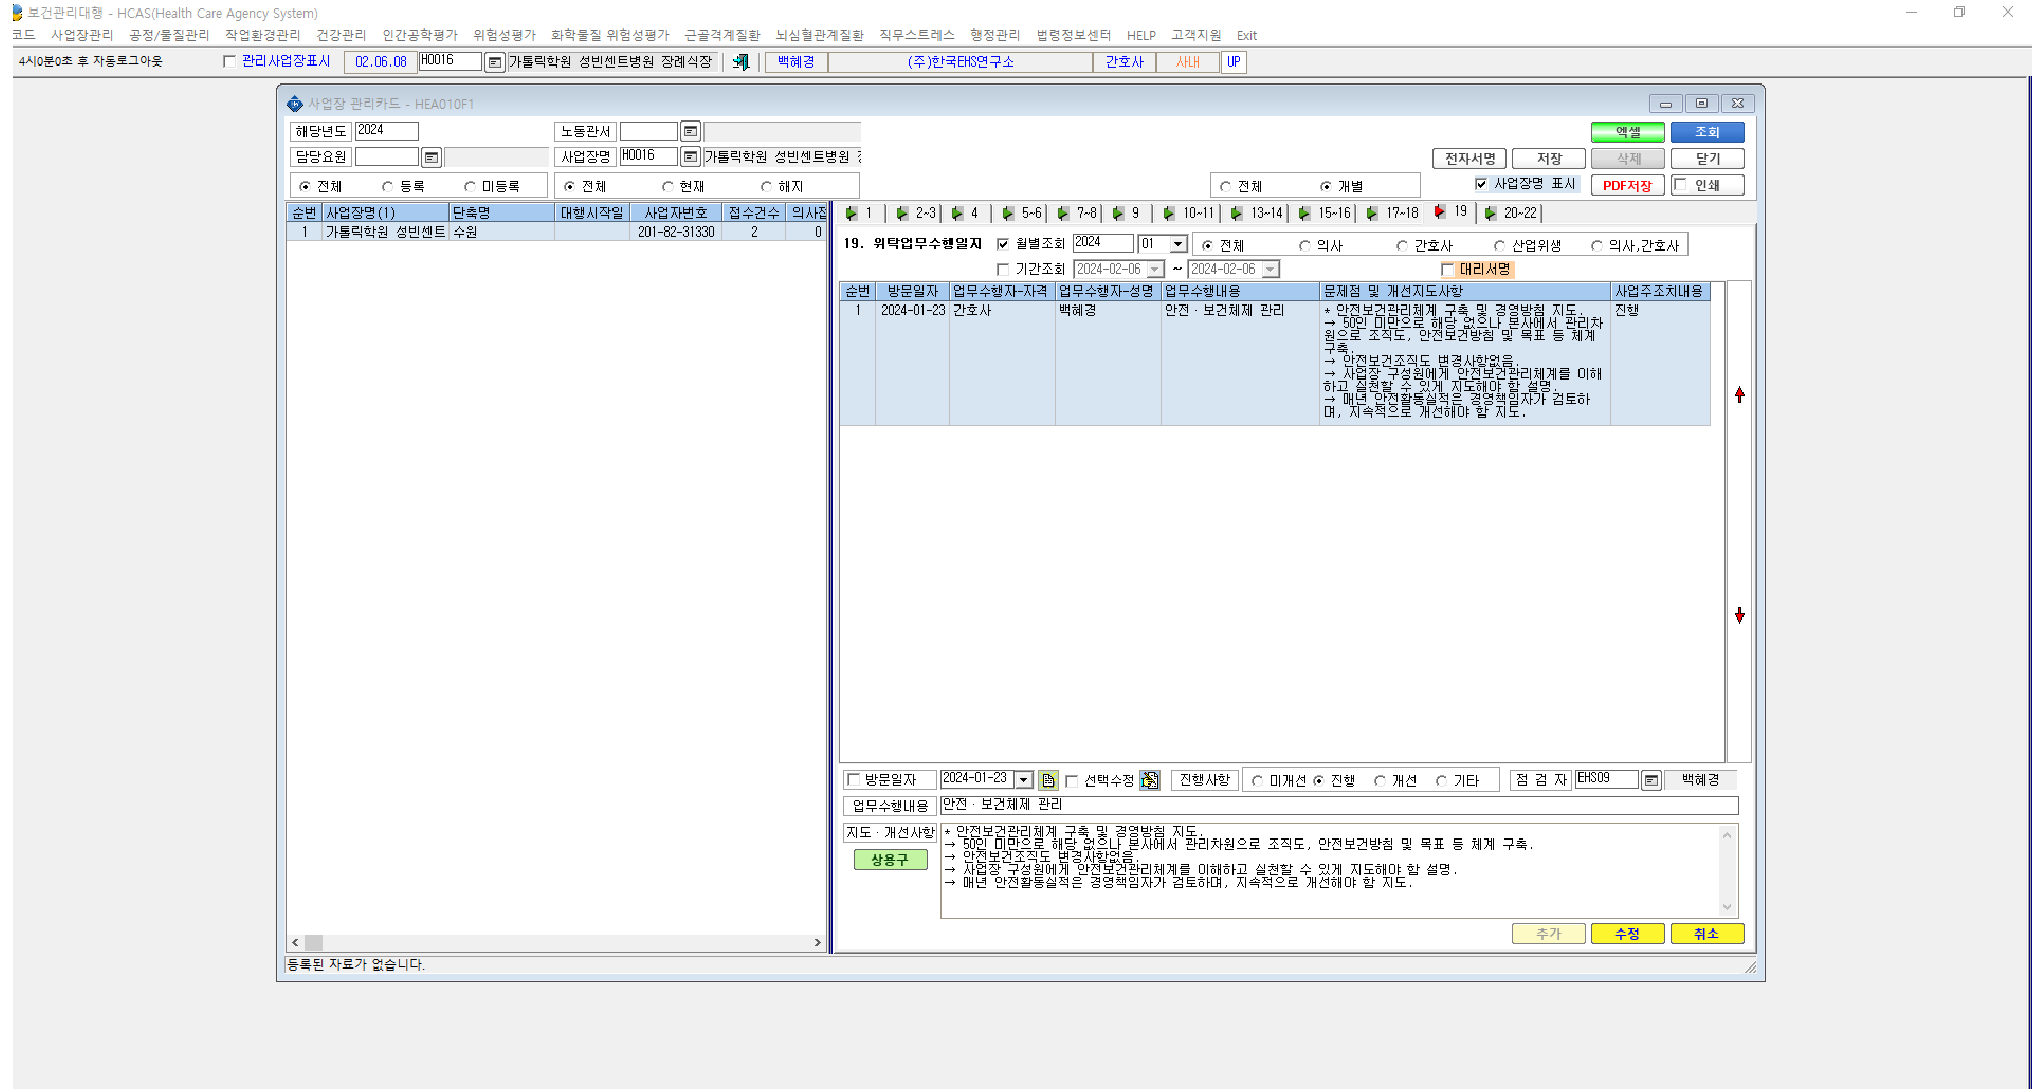Open the 점검자 lookup icon
The width and height of the screenshot is (2032, 1089).
1652,780
